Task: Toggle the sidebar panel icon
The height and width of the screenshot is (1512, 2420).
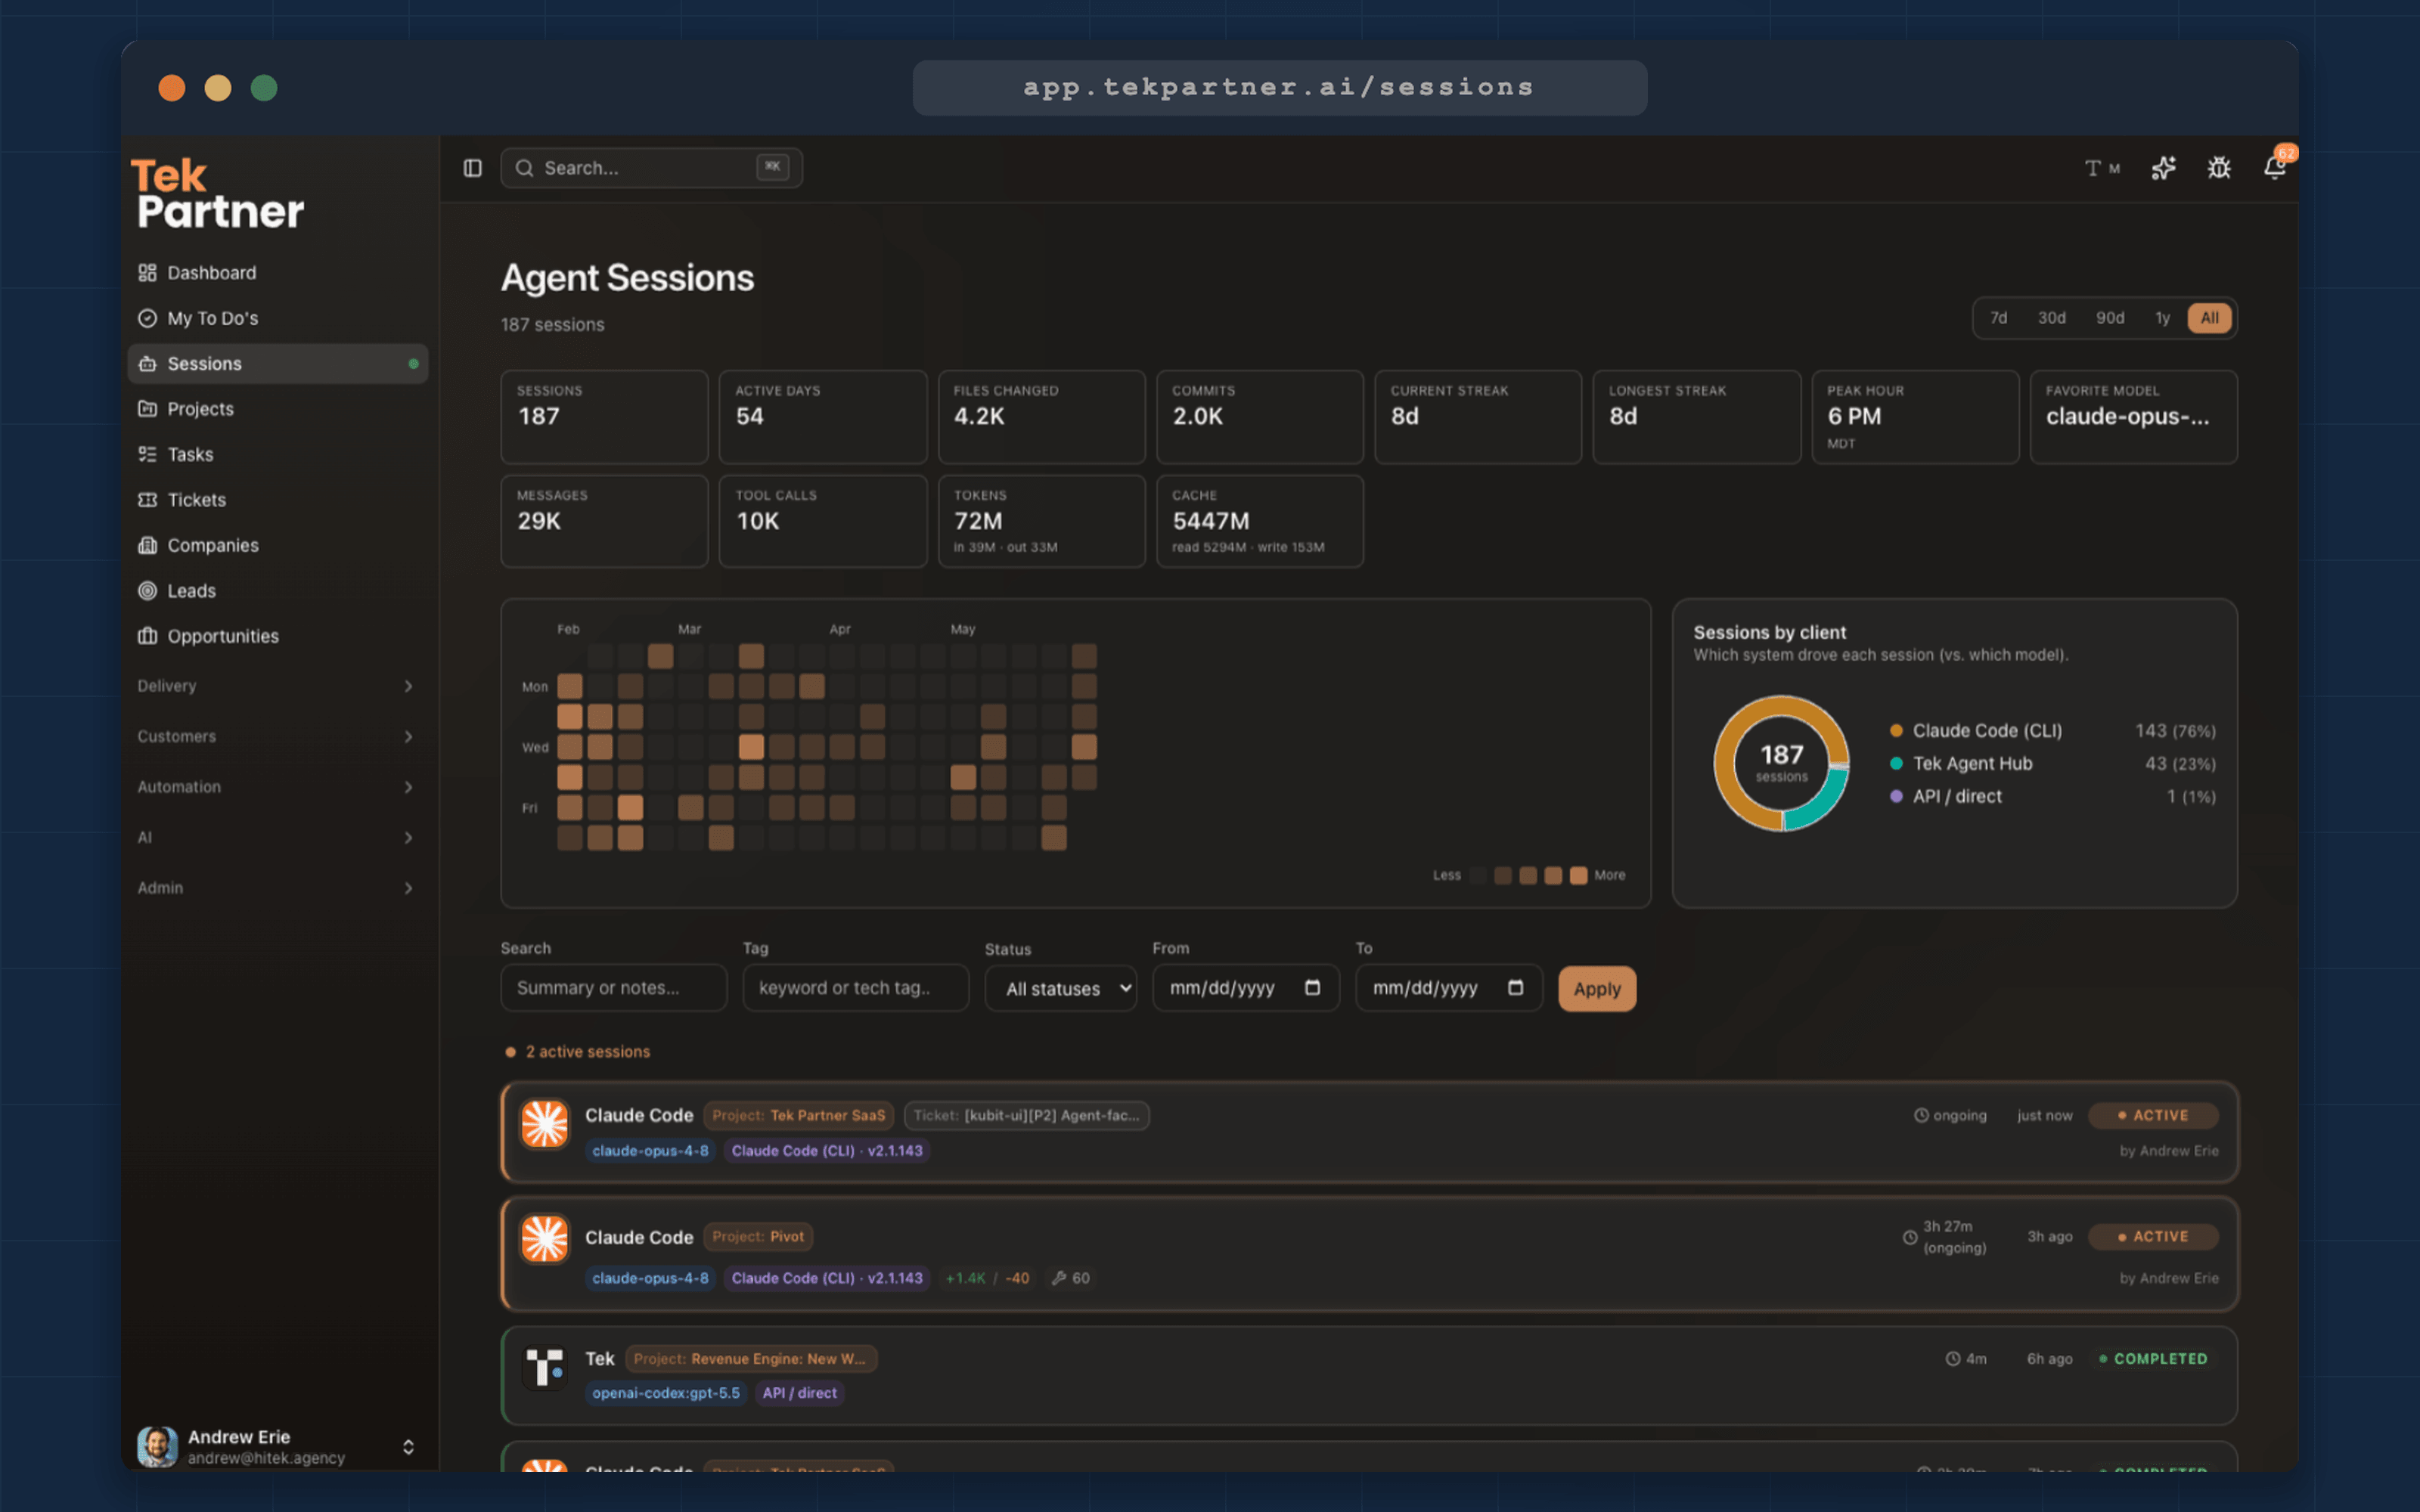Action: tap(473, 168)
